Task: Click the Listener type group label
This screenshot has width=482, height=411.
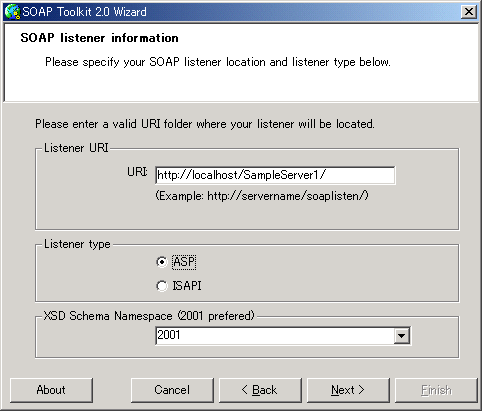Action: [x=77, y=244]
